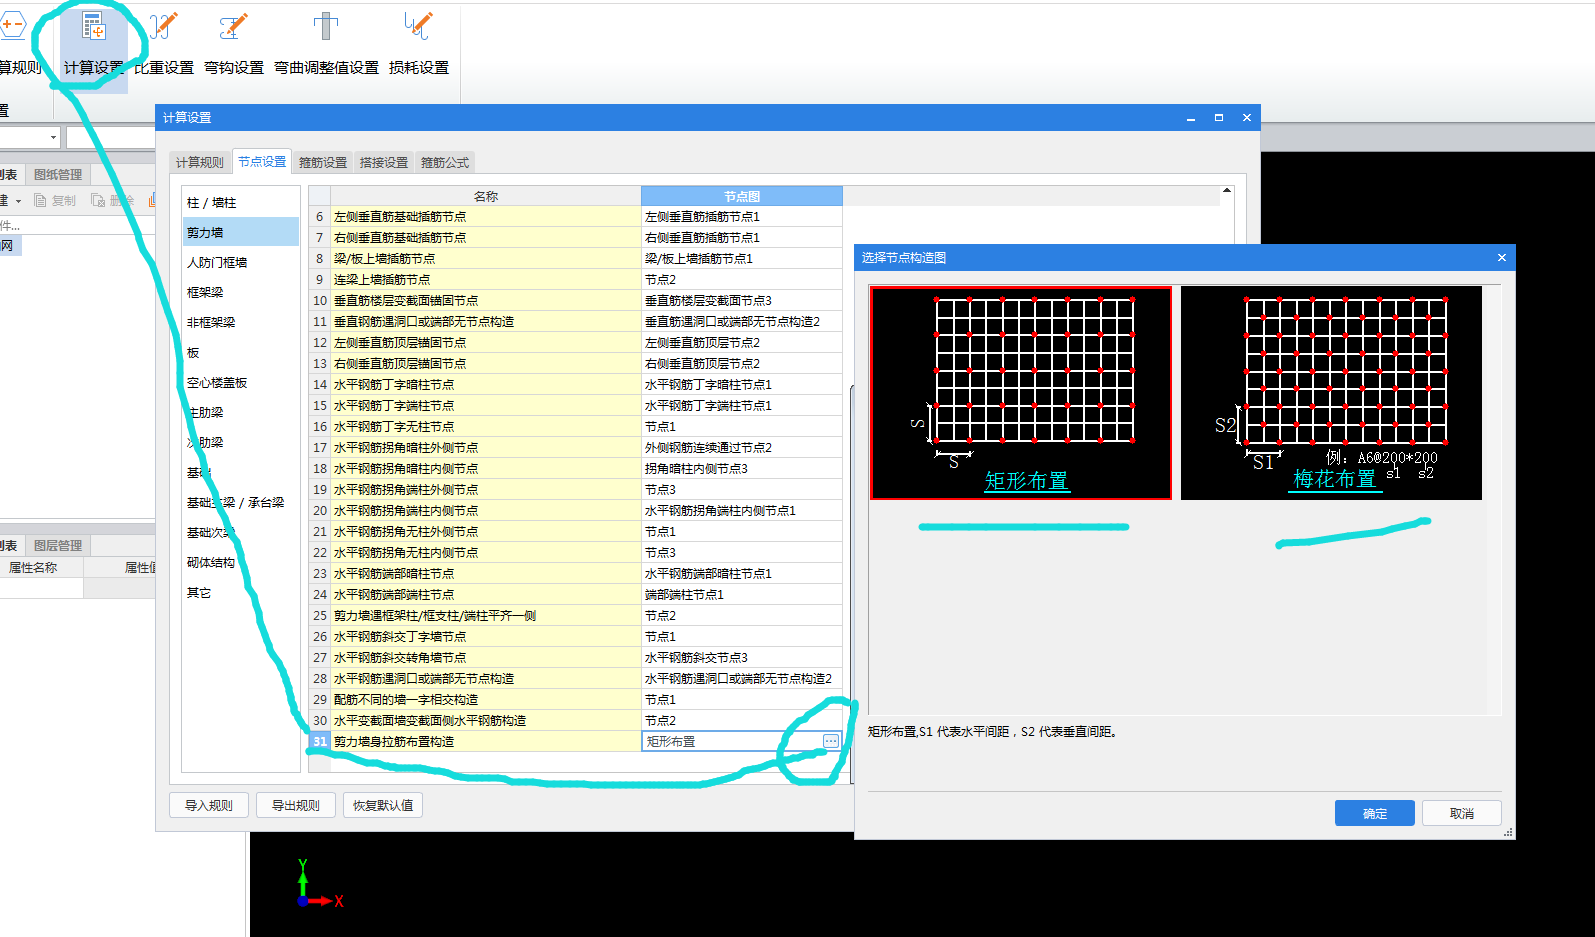Image resolution: width=1595 pixels, height=937 pixels.
Task: Switch to 搭接设置 tab
Action: click(384, 162)
